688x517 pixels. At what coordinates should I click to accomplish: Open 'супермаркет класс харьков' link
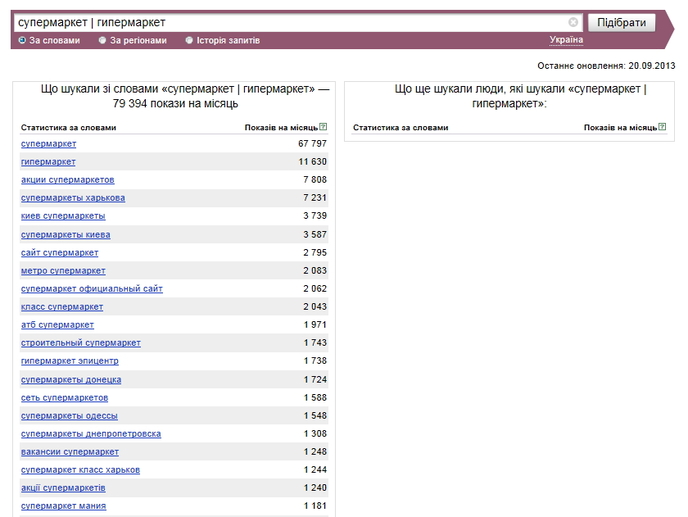(80, 470)
